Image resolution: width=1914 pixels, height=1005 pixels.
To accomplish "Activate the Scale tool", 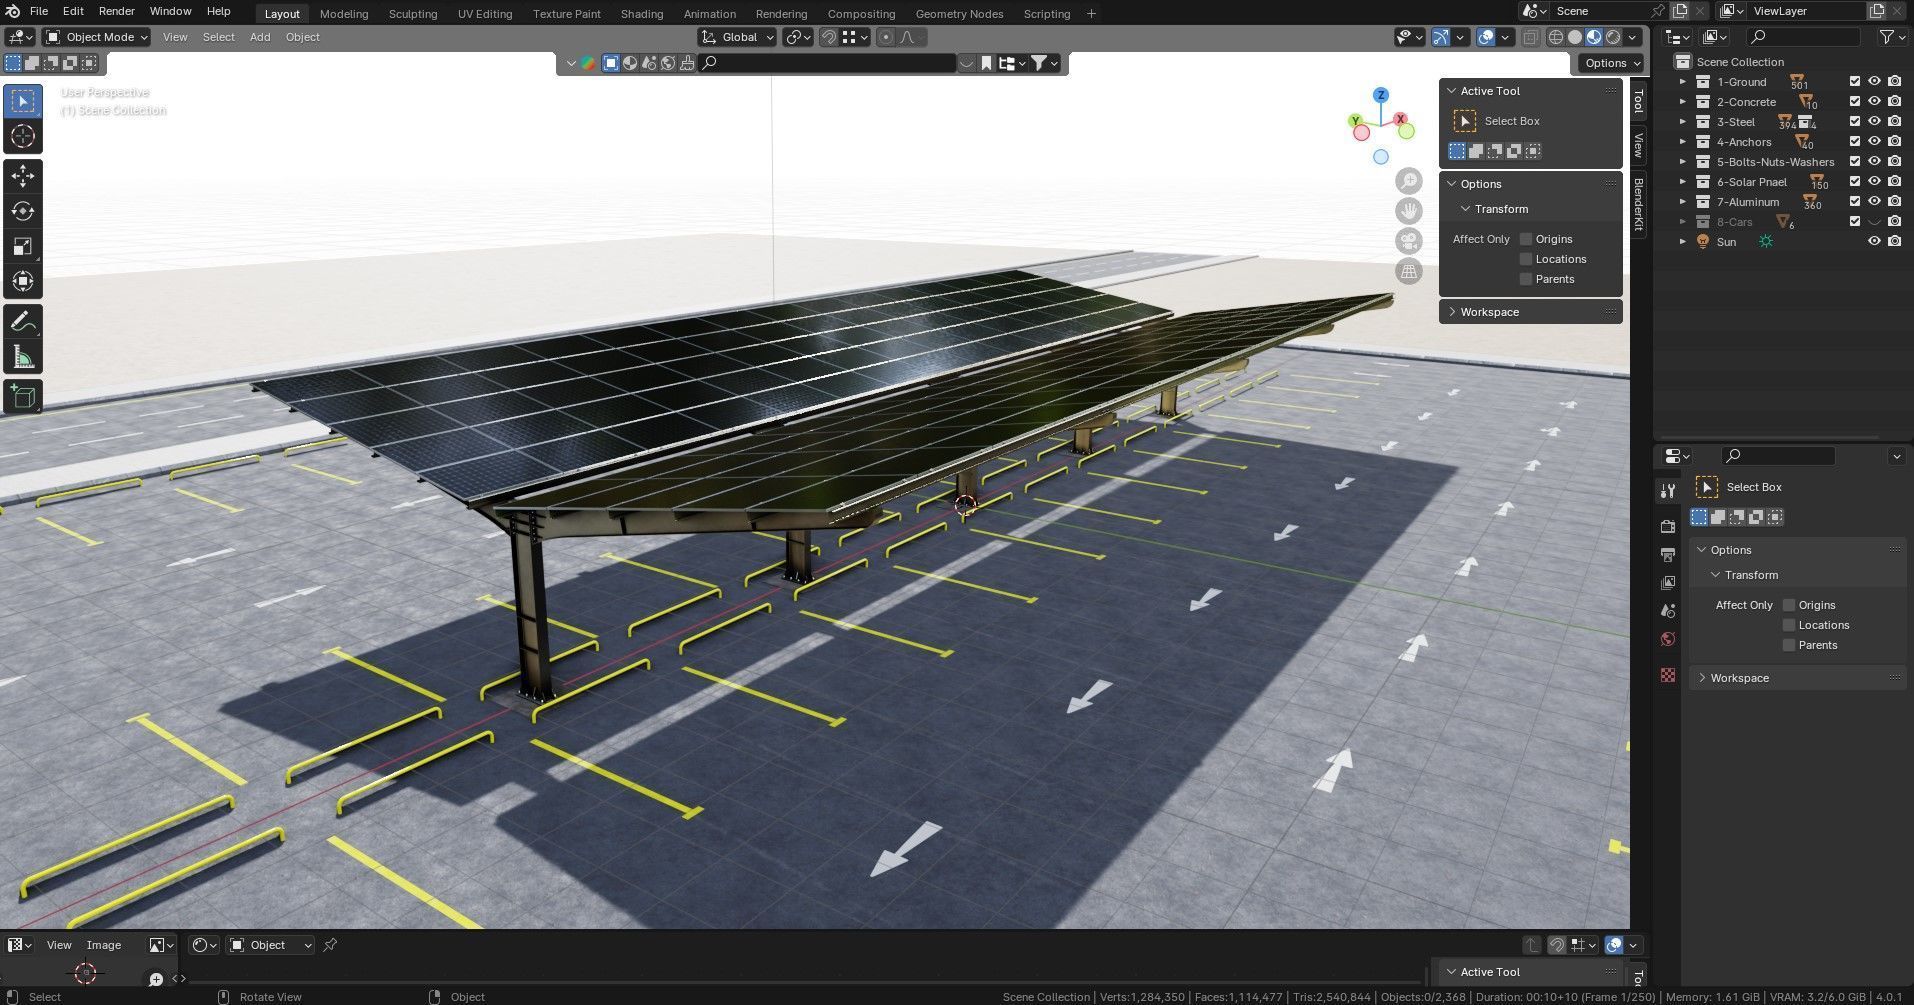I will click(23, 246).
